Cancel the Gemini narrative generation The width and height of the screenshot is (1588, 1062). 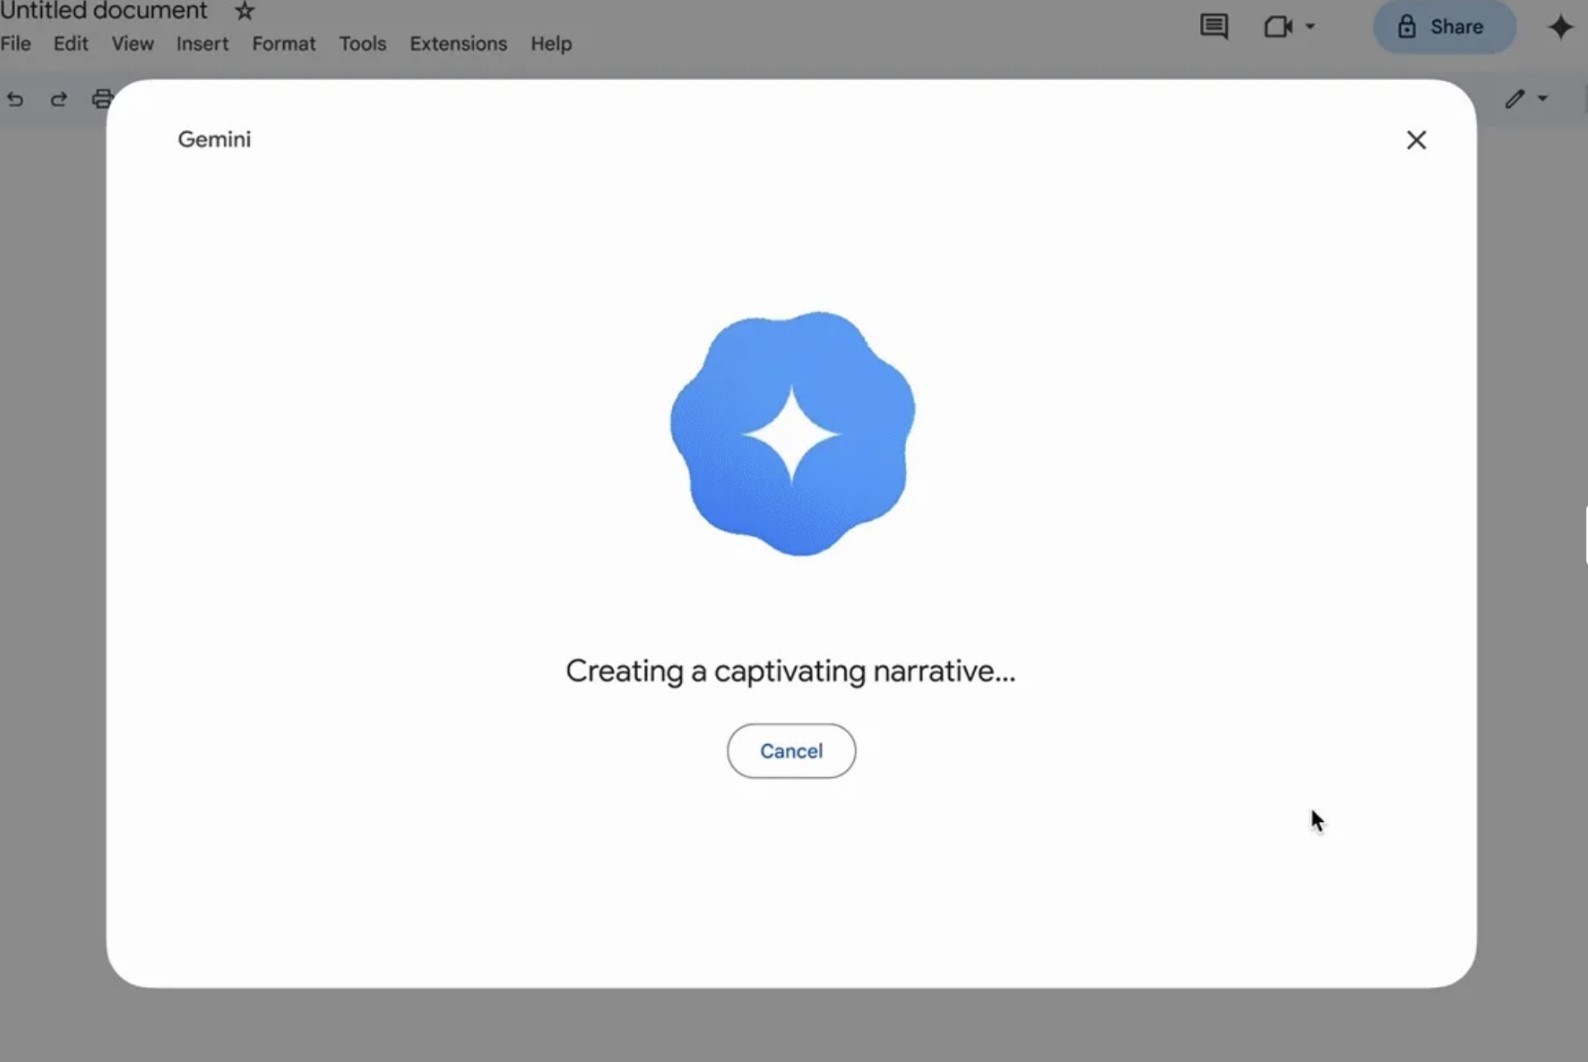click(791, 751)
